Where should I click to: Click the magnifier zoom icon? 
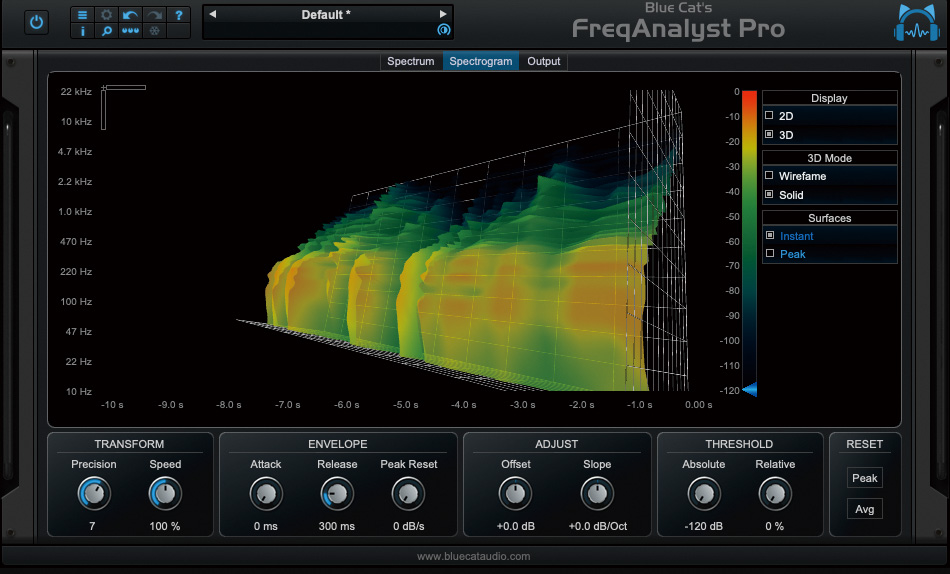(106, 30)
